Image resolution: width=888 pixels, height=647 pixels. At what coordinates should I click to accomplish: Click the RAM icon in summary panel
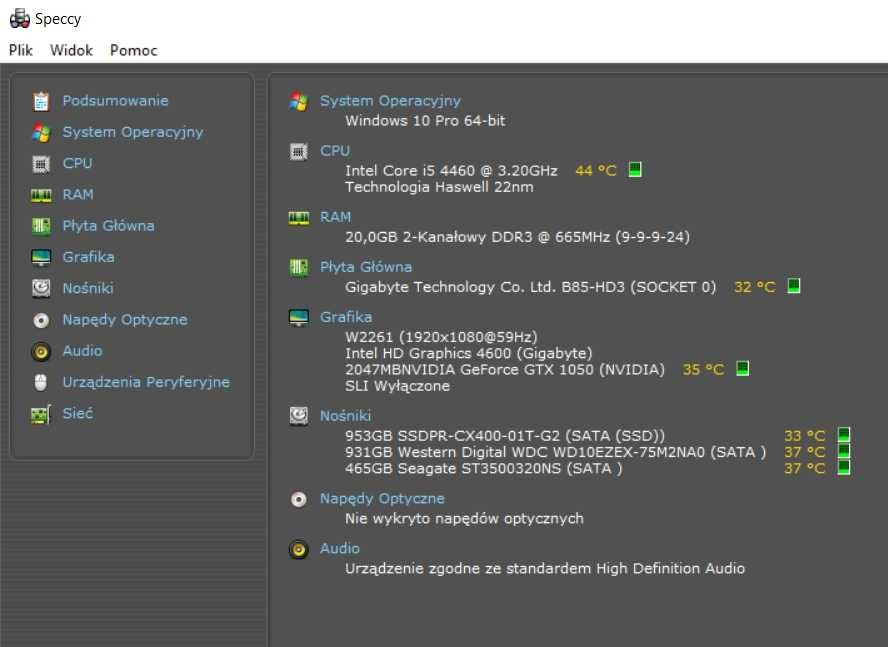(298, 218)
